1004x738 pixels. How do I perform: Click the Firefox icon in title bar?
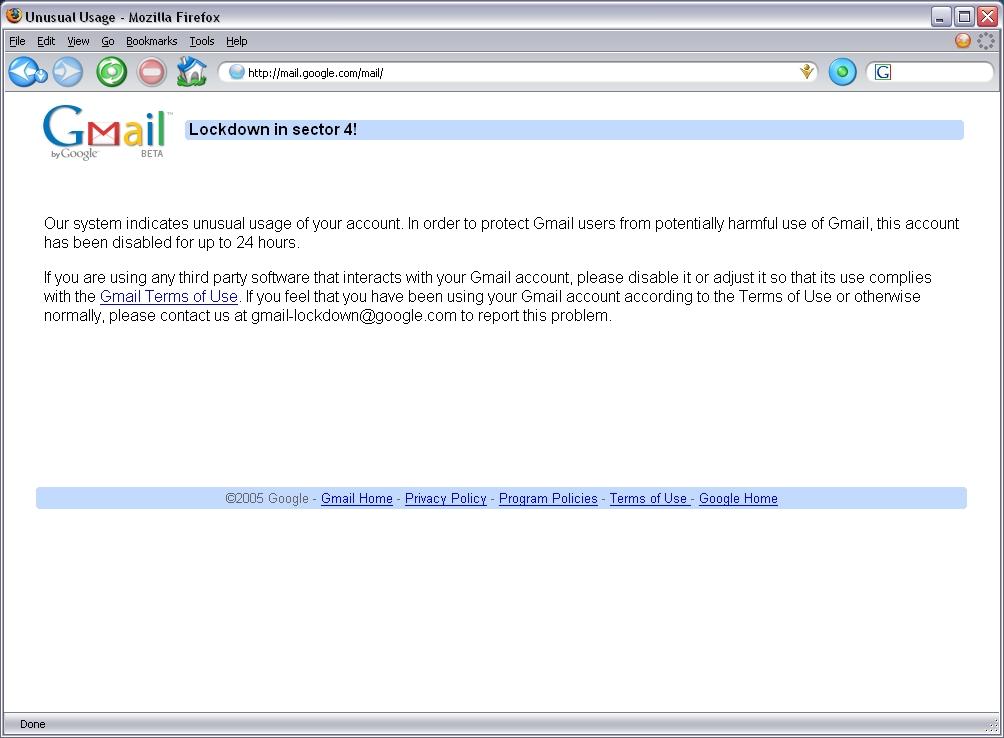[14, 15]
